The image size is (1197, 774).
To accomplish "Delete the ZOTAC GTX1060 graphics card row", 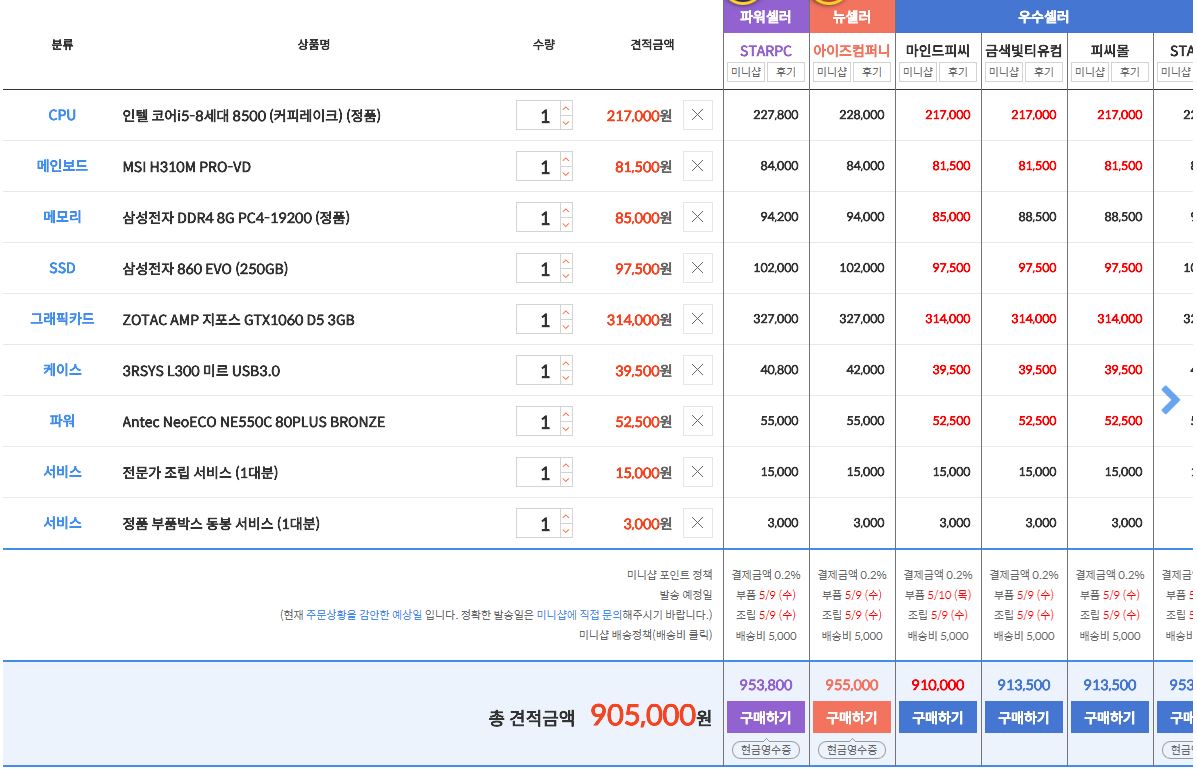I will click(x=697, y=319).
